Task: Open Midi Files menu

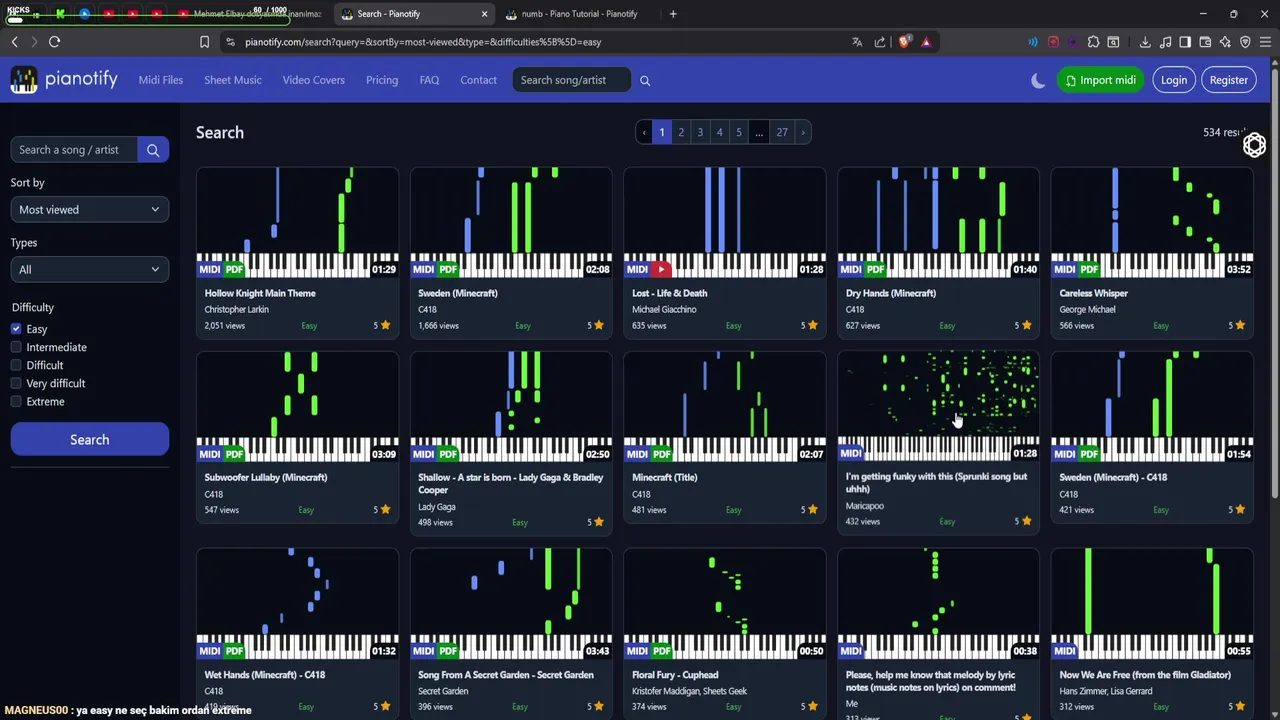Action: pos(160,80)
